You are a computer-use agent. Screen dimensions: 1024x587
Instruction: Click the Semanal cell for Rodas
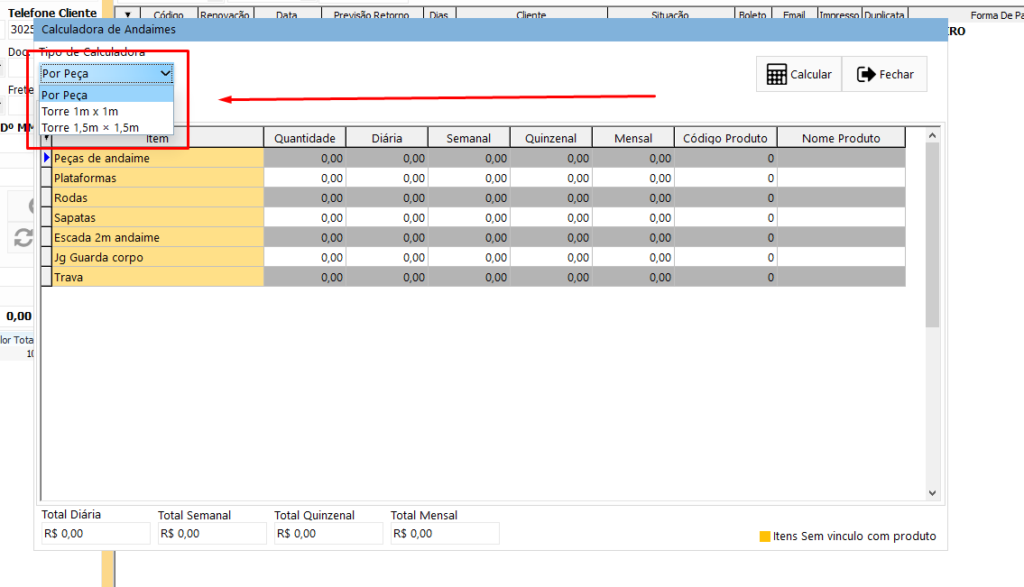point(469,198)
